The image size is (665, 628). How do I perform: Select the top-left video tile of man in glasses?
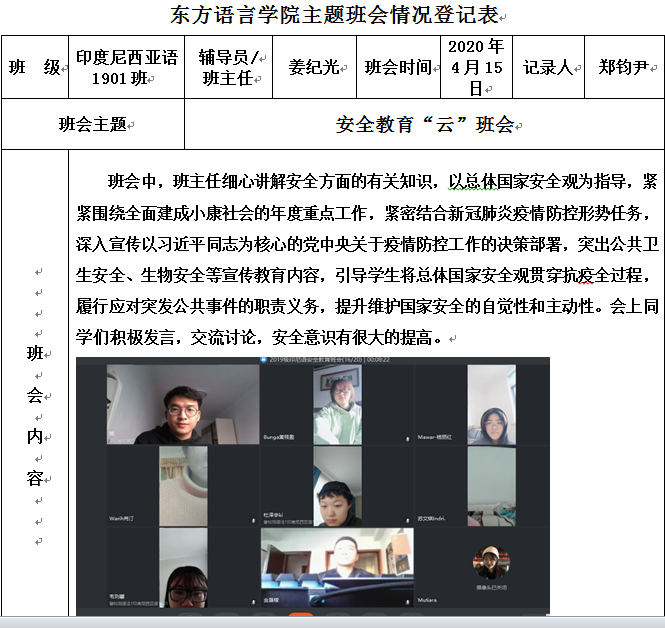[x=183, y=405]
